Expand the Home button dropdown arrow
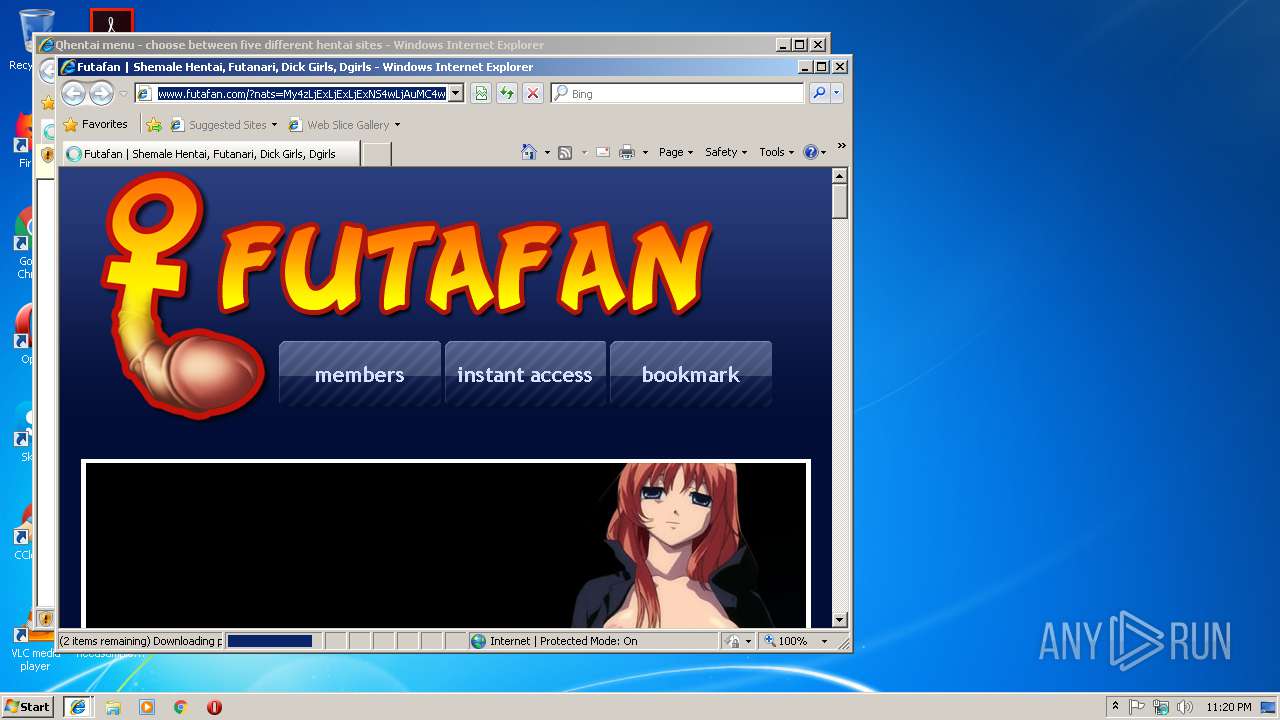 coord(547,152)
